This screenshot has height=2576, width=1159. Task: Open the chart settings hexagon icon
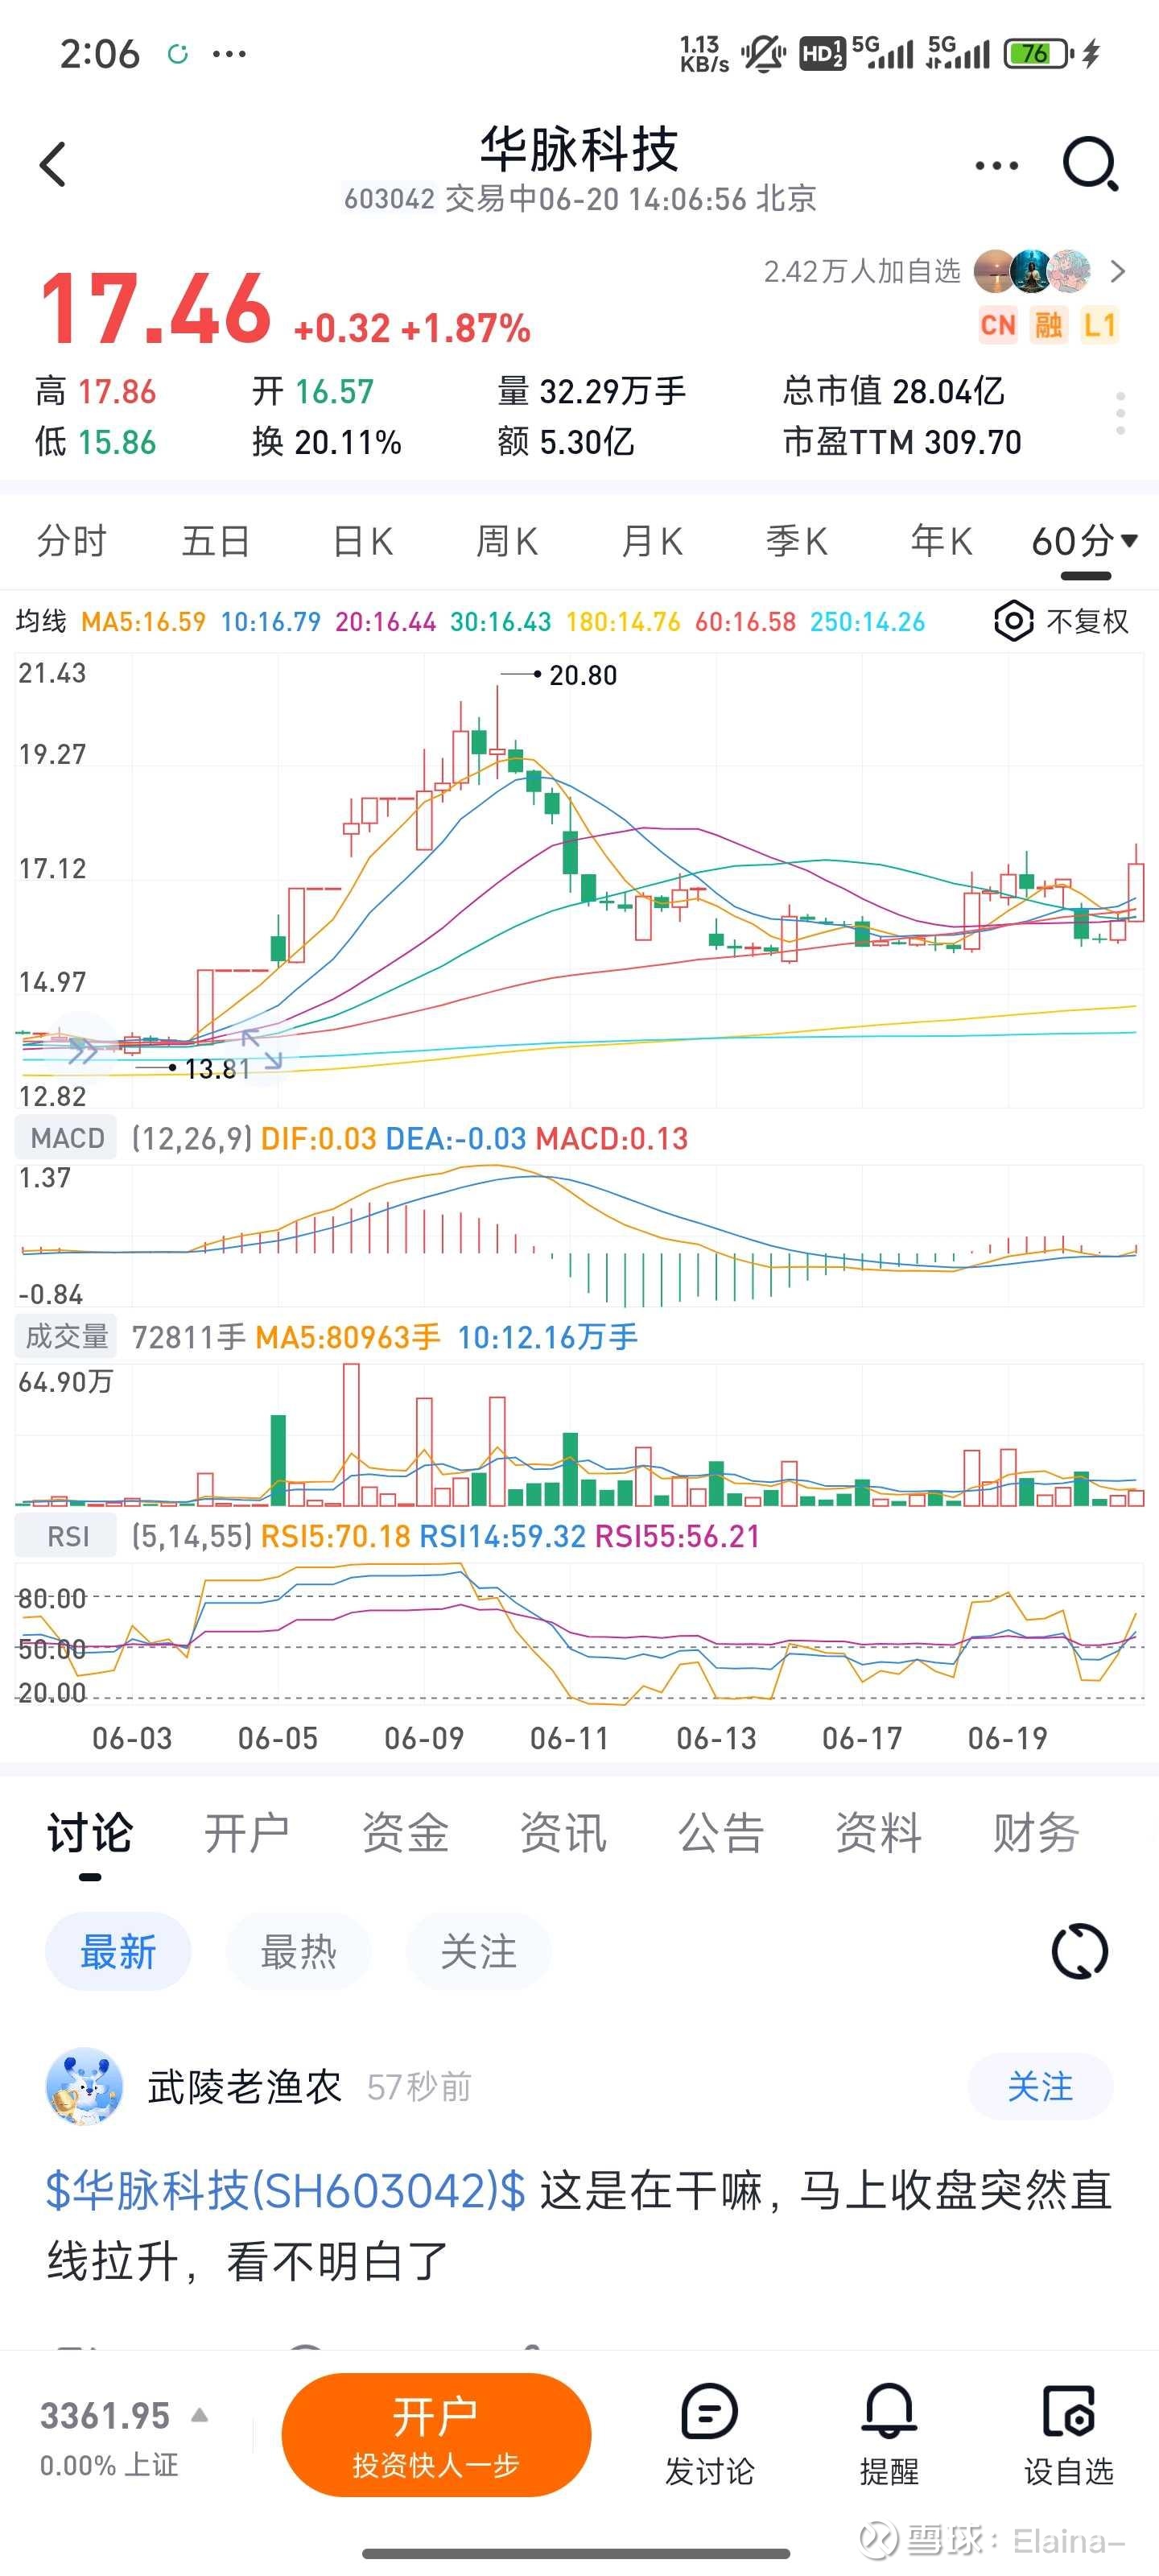(1013, 621)
